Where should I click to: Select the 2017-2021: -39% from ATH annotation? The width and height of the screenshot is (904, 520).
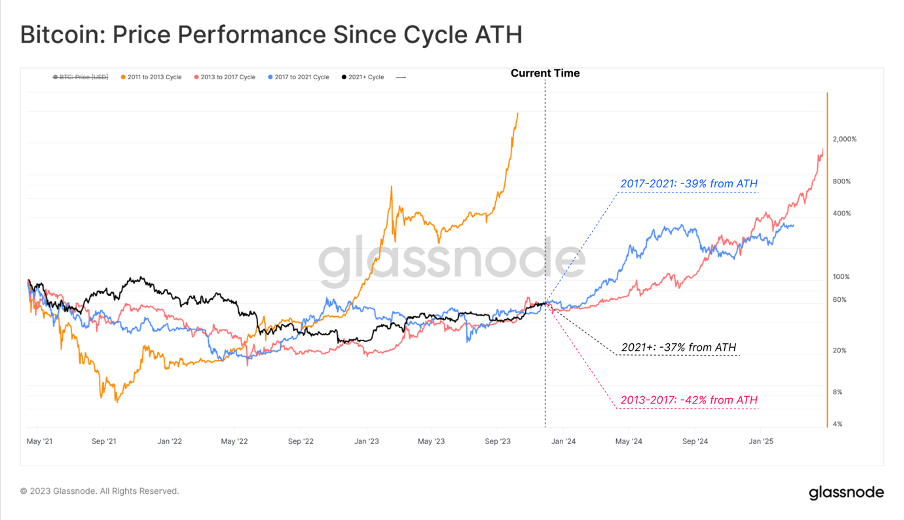[689, 182]
